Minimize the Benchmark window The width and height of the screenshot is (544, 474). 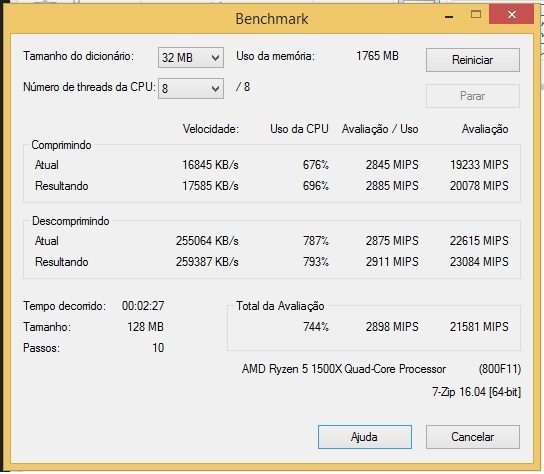pos(449,16)
